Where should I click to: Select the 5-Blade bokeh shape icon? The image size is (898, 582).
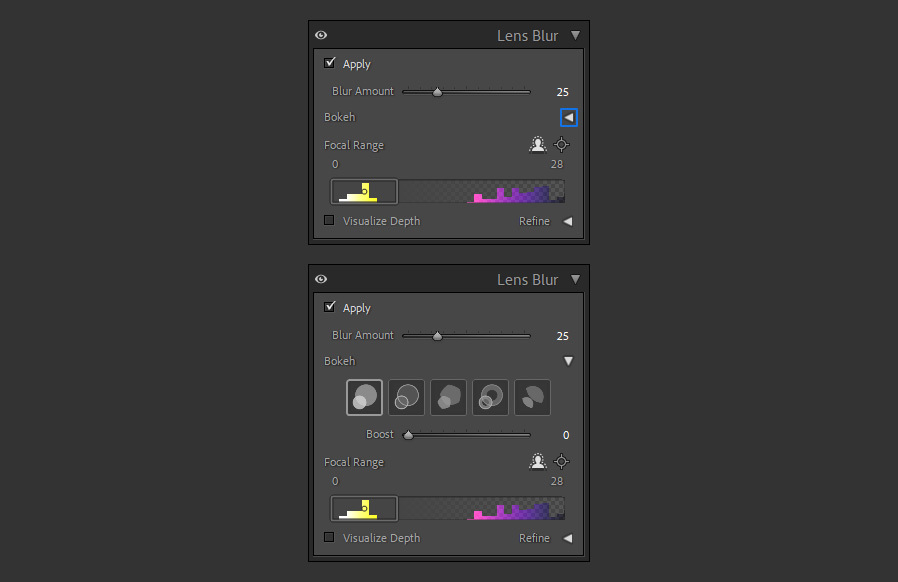click(x=448, y=397)
